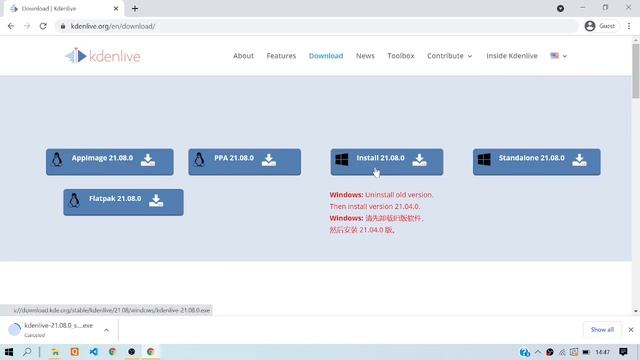Open Visual Studio Code from the taskbar
This screenshot has height=360, width=640.
[x=93, y=352]
